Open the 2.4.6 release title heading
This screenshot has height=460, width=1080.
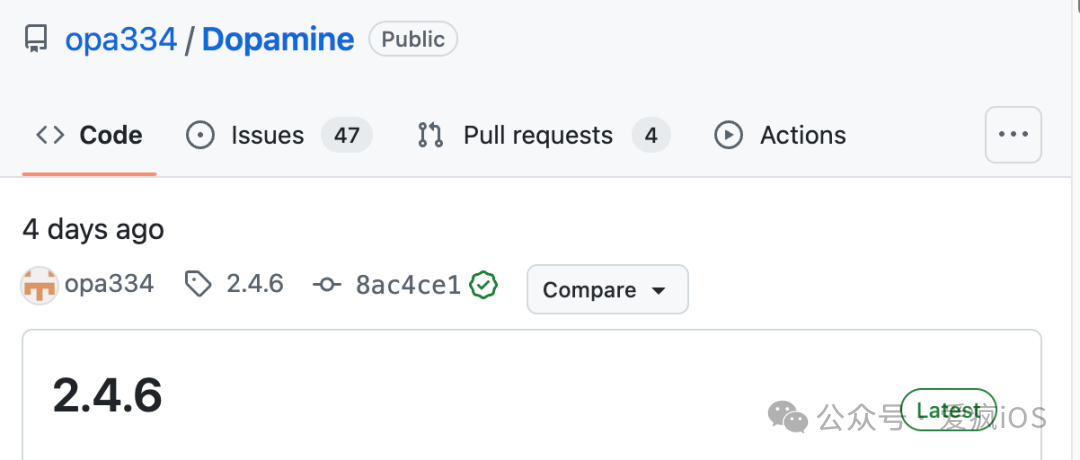[x=107, y=396]
